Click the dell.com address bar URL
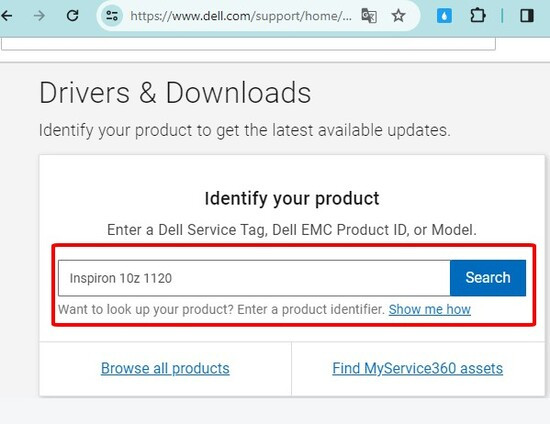This screenshot has height=424, width=550. pyautogui.click(x=241, y=16)
